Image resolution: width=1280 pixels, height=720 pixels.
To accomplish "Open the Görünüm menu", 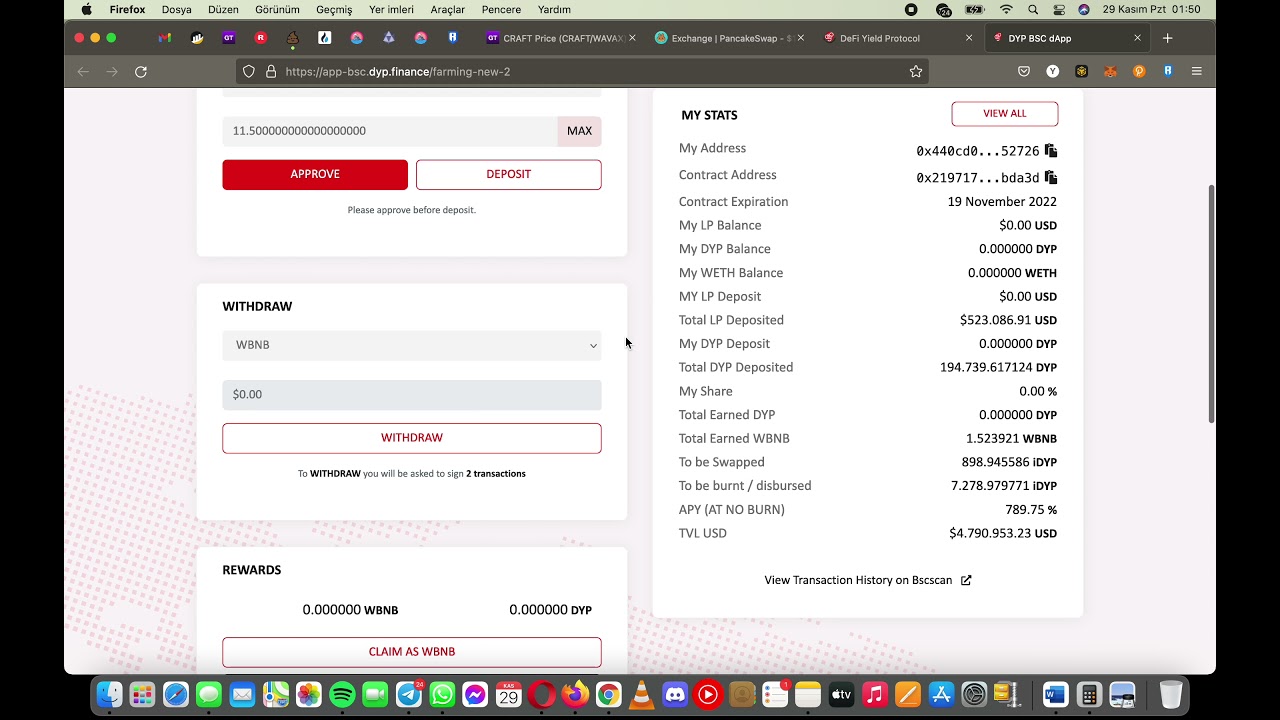I will click(277, 9).
